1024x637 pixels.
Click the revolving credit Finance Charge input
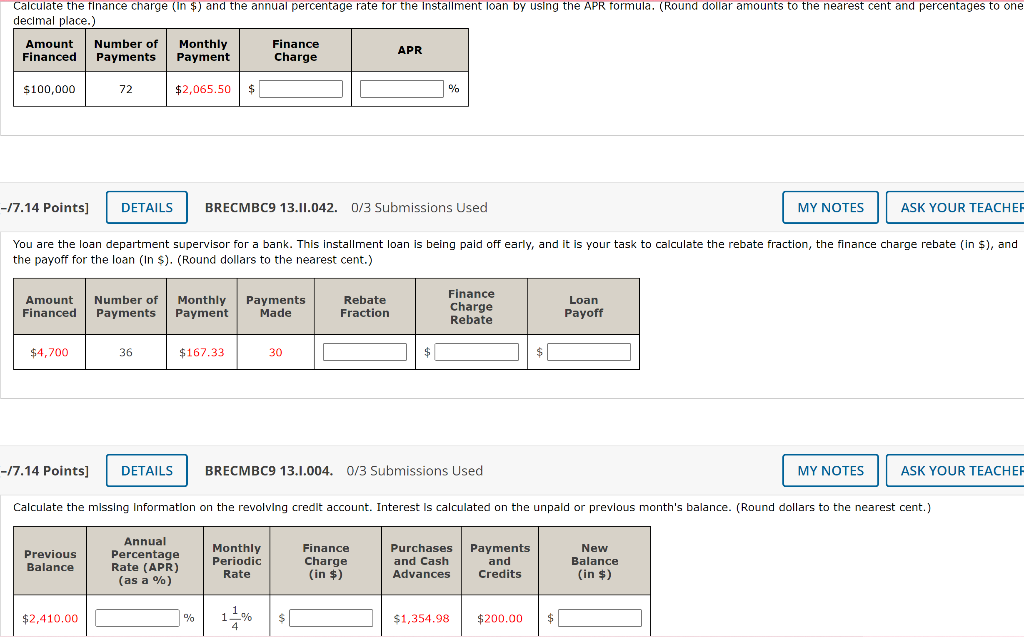tap(331, 618)
